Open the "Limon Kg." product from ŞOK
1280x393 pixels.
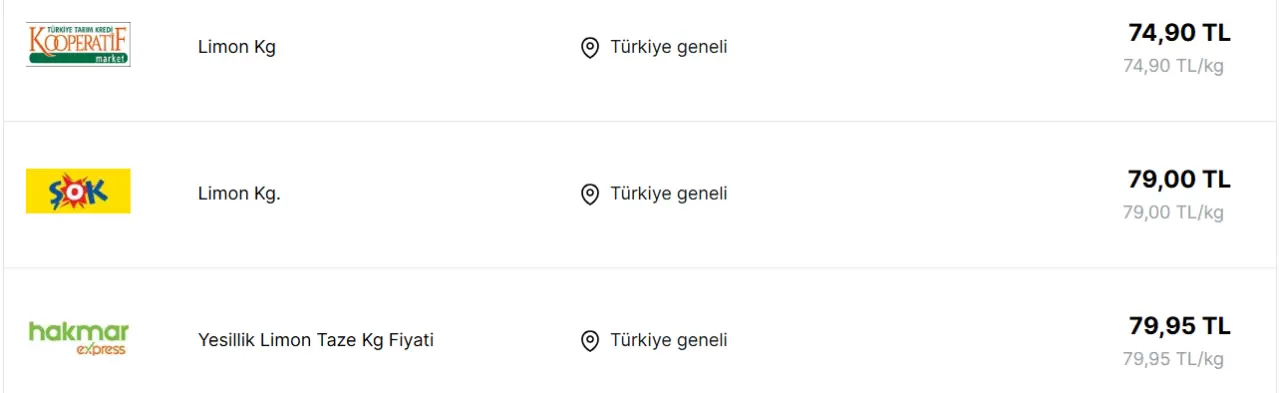coord(239,194)
